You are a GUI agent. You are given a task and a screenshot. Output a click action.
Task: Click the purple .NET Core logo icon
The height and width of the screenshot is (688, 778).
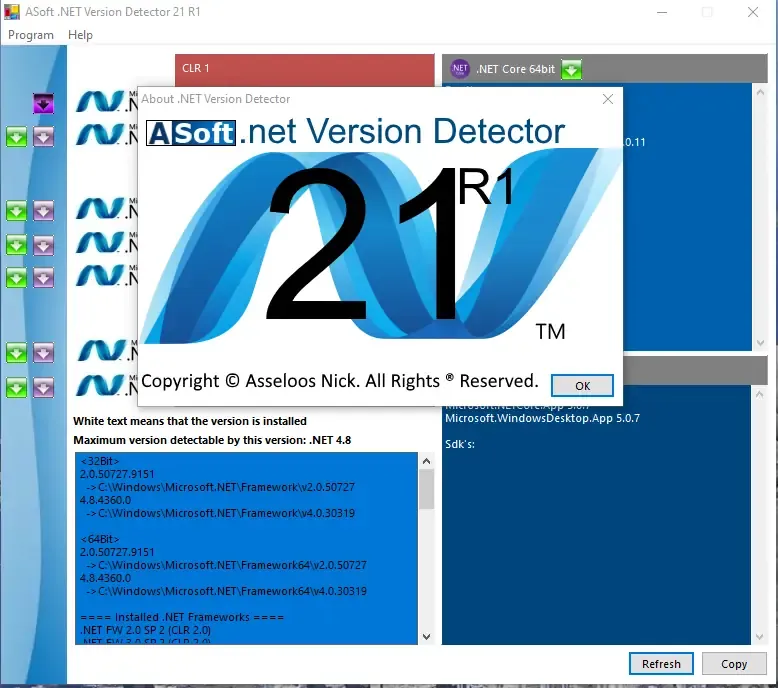pyautogui.click(x=460, y=69)
